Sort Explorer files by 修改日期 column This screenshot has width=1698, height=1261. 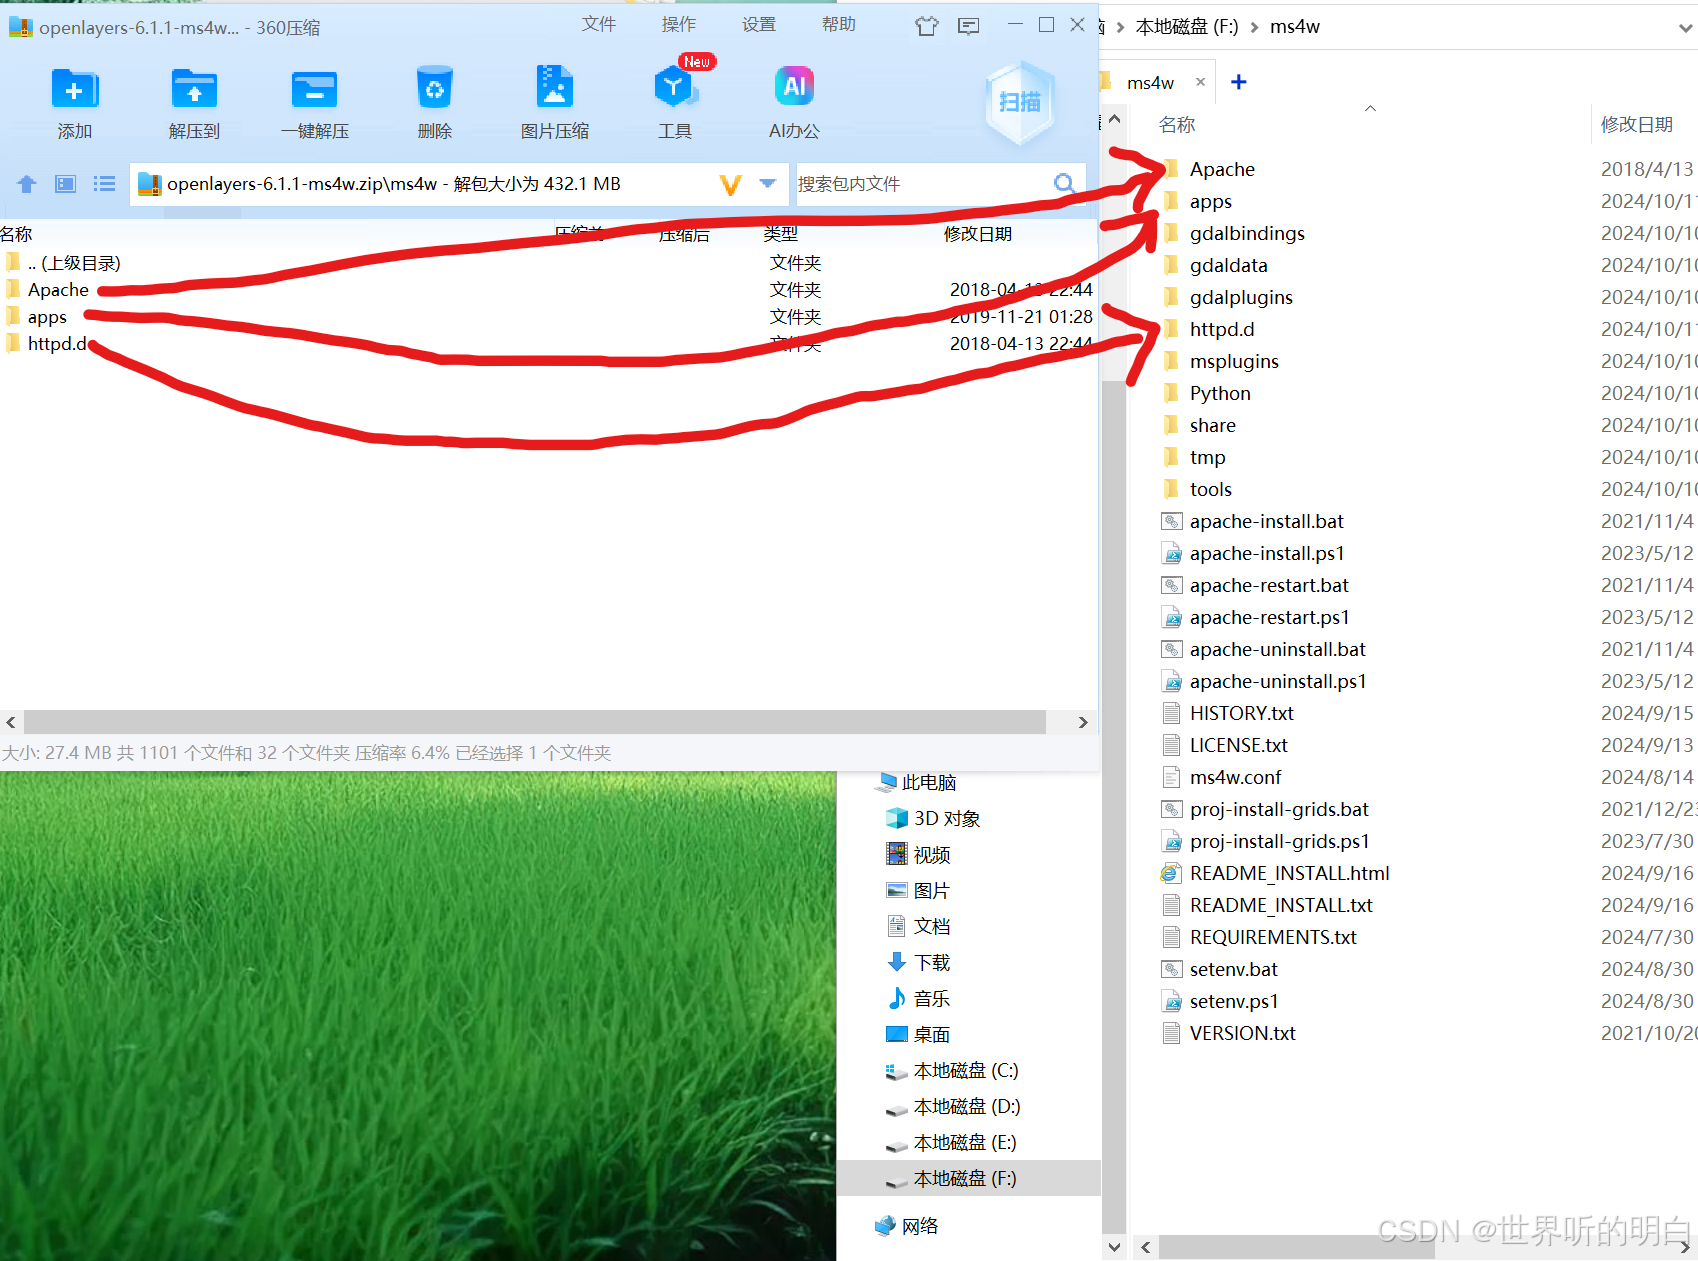1636,125
